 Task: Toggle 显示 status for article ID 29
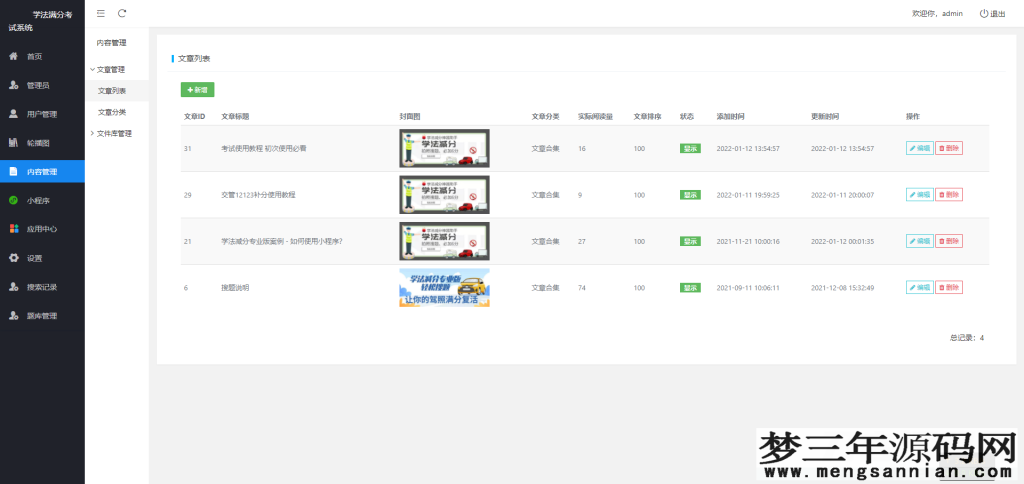(x=690, y=194)
